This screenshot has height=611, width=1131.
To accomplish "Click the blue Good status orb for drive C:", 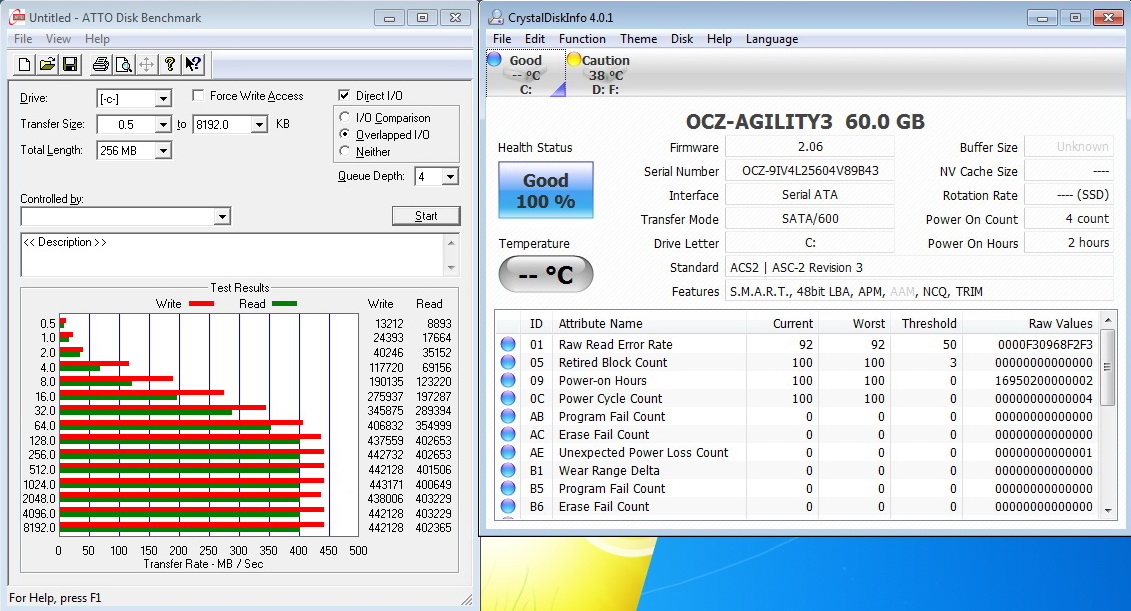I will pos(495,59).
